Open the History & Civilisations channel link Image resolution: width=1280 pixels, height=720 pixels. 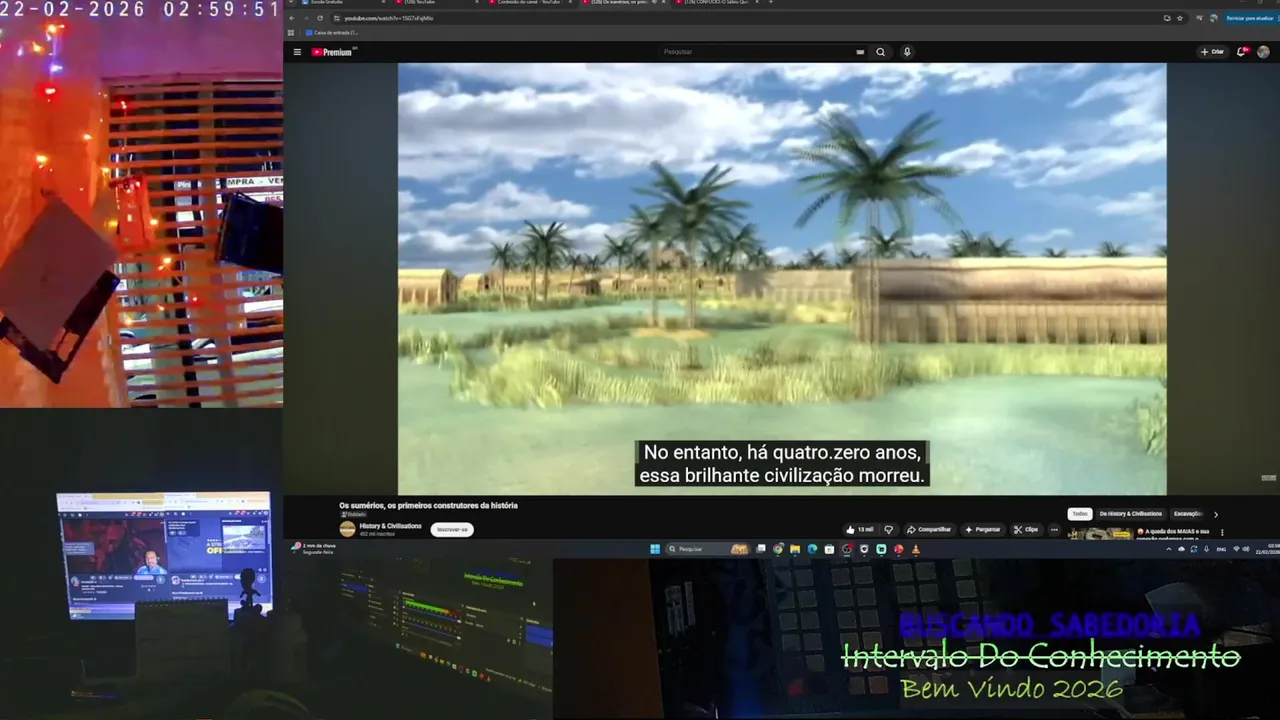point(390,526)
